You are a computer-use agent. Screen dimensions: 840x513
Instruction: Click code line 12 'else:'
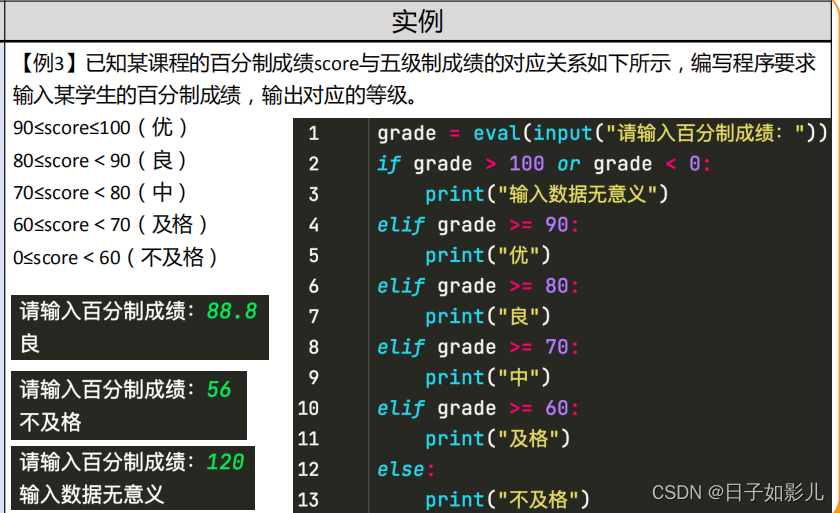(406, 470)
